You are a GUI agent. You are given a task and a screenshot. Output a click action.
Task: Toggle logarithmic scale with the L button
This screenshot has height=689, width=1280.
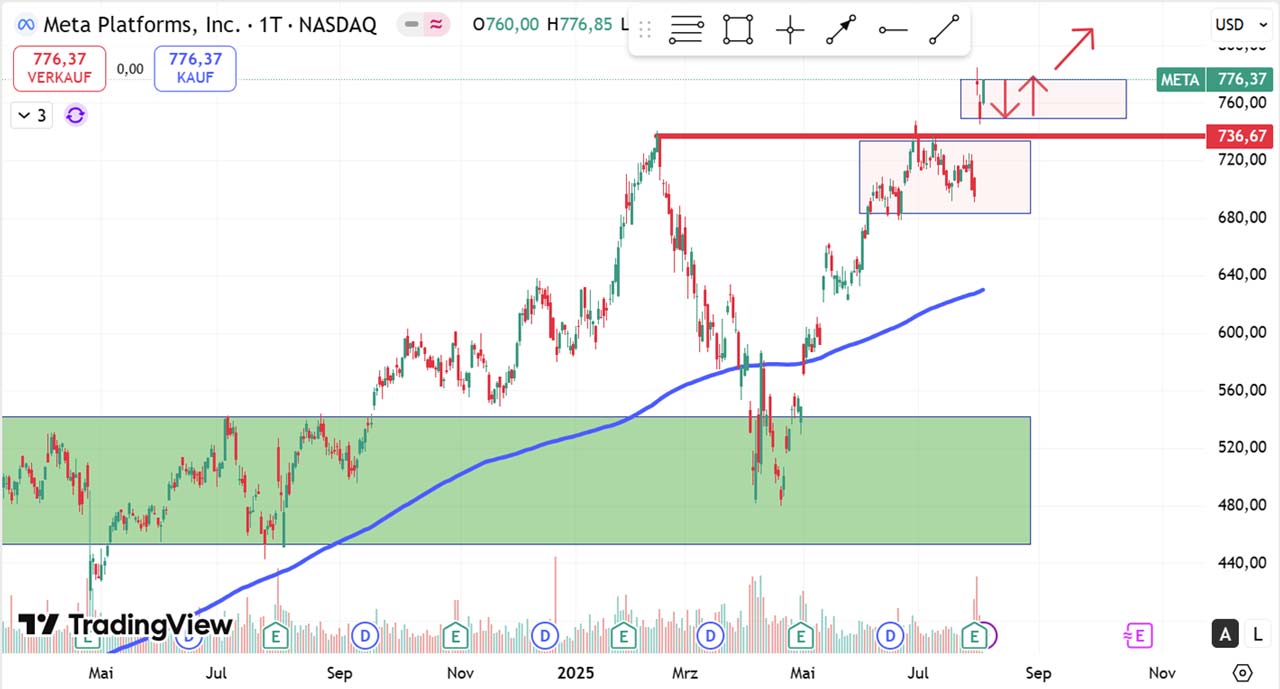(x=1255, y=633)
